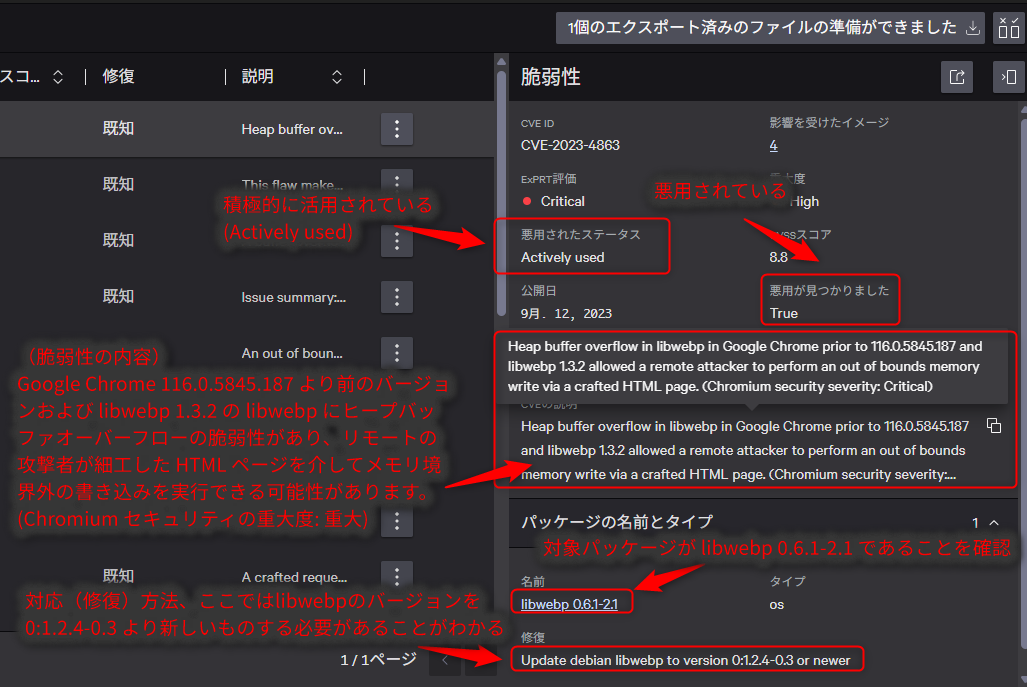
Task: Open the affected images link showing 4
Action: pos(773,145)
